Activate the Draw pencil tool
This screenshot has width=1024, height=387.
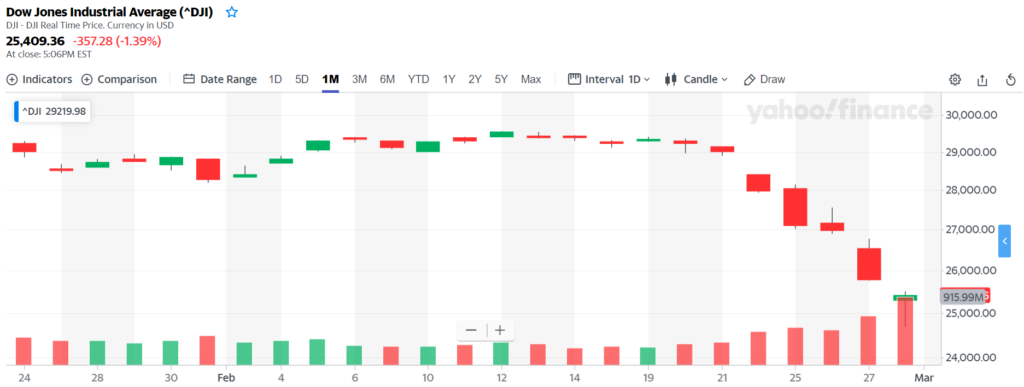coord(765,80)
